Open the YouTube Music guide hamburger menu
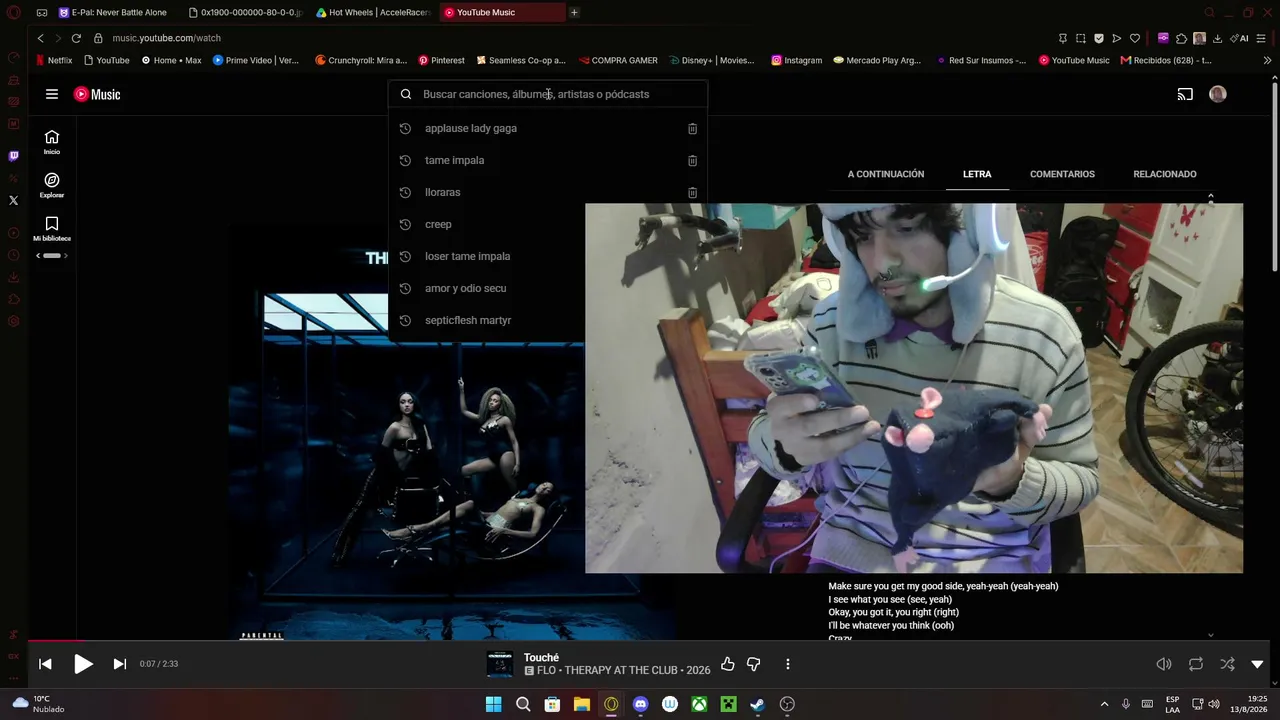Screen dimensions: 1280x720 click(52, 94)
